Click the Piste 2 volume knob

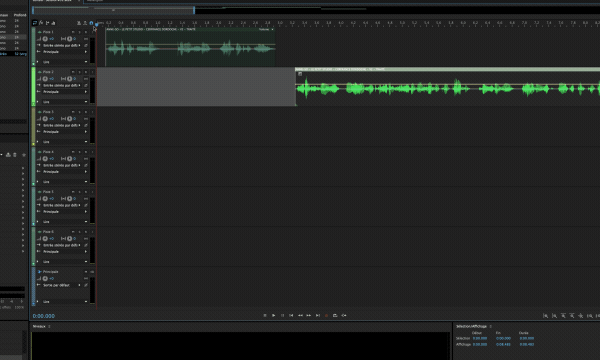pyautogui.click(x=45, y=79)
